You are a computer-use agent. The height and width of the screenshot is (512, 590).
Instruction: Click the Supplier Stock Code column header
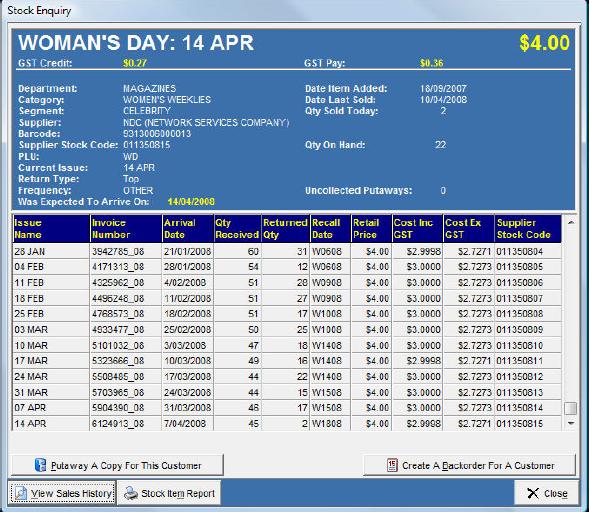[528, 229]
